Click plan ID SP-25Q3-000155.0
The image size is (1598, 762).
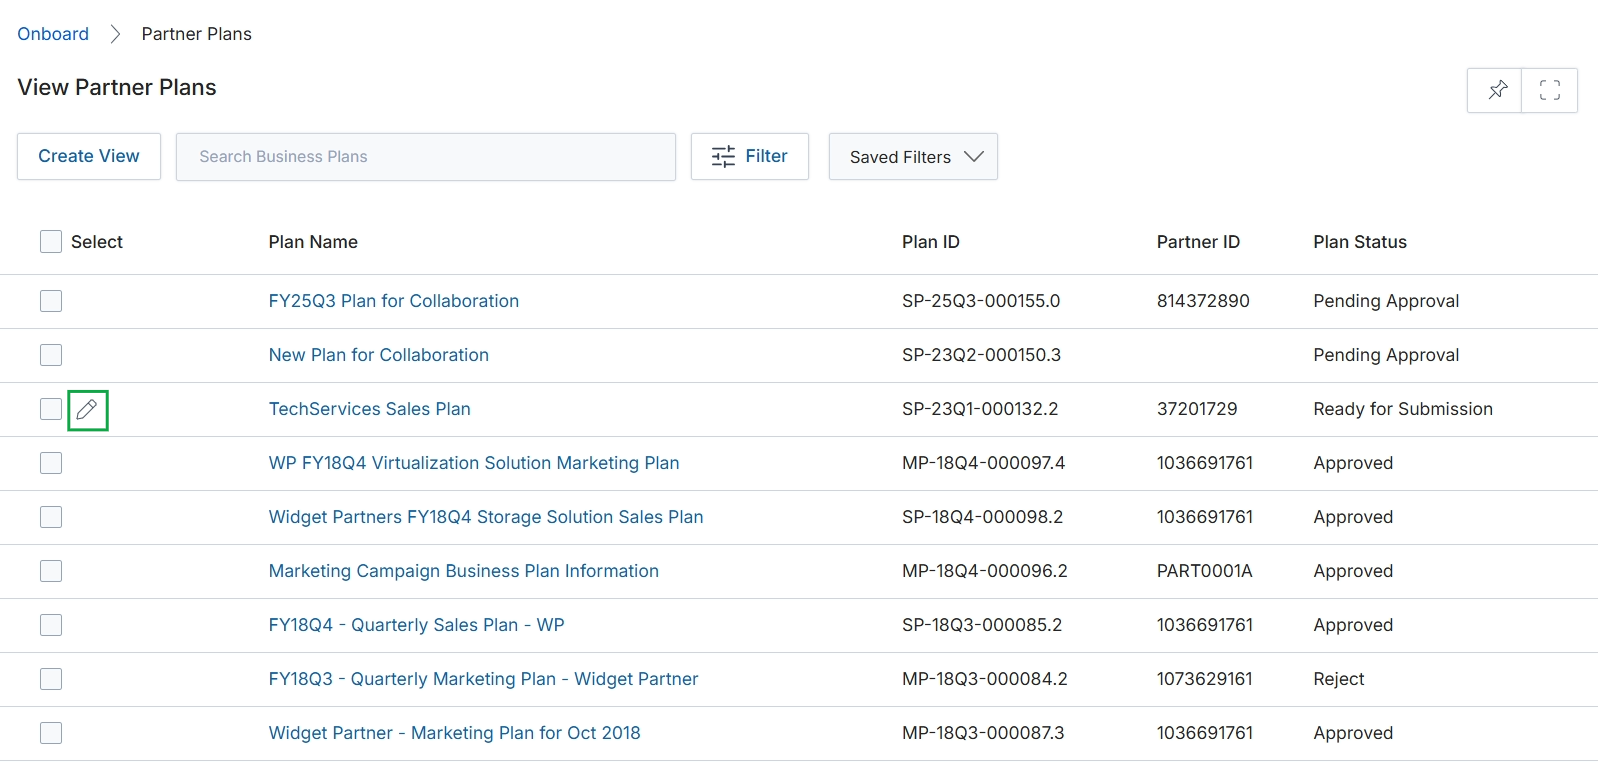(981, 301)
